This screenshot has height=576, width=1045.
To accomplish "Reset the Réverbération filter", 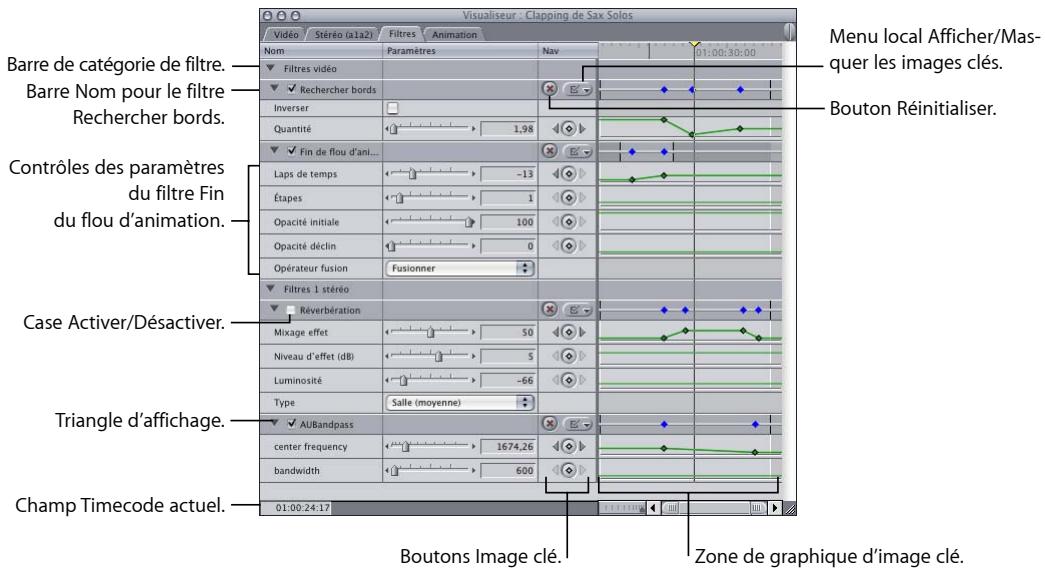I will coord(549,309).
